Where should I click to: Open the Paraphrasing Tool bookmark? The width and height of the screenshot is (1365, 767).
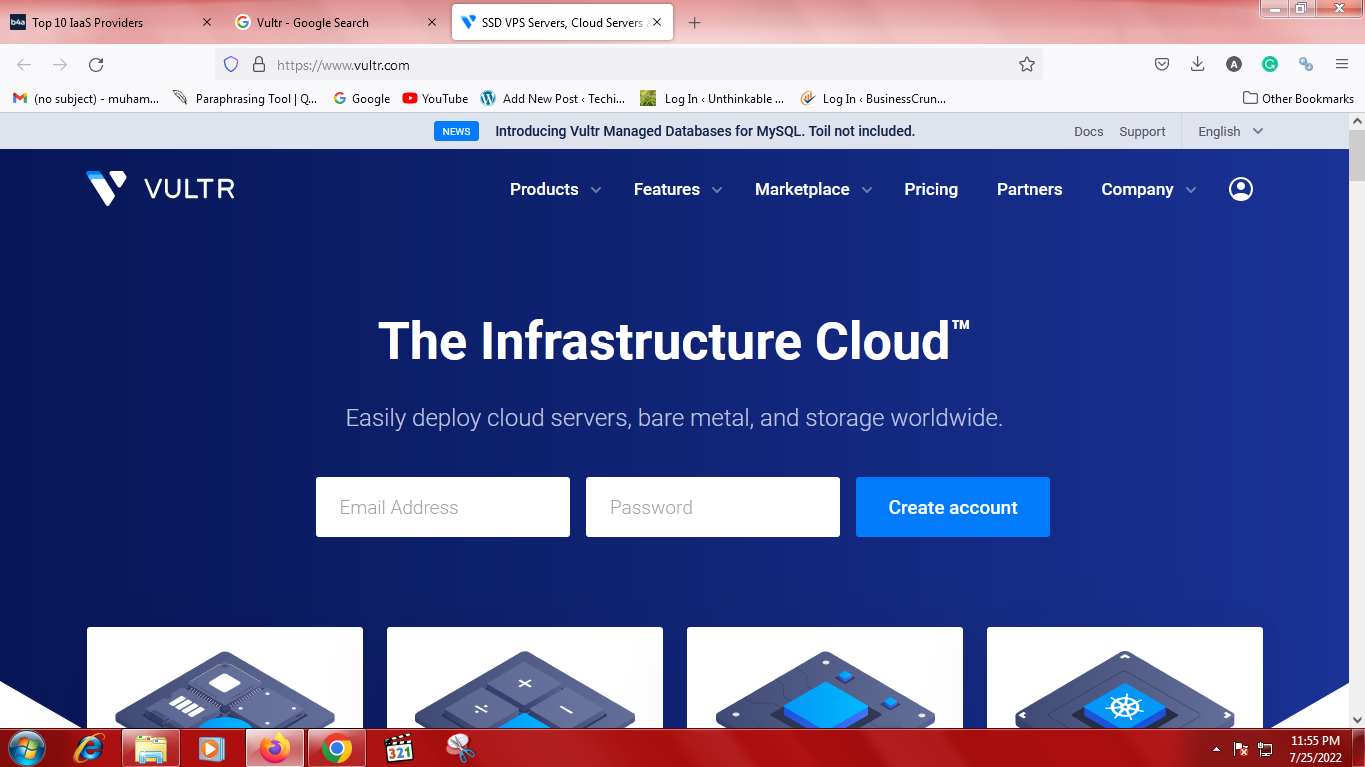(x=246, y=98)
